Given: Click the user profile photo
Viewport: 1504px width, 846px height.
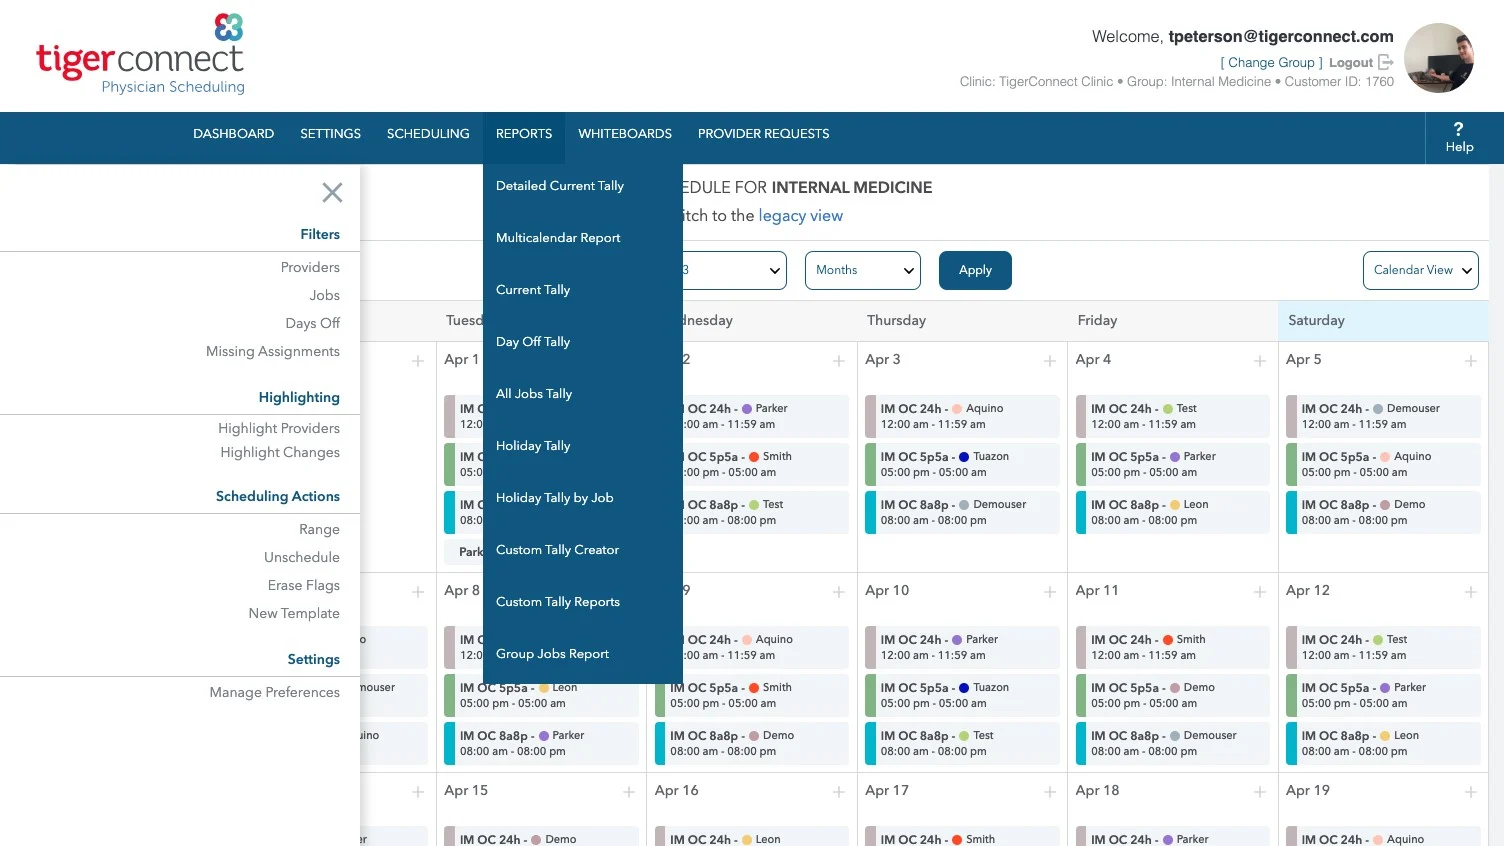Looking at the screenshot, I should point(1439,58).
